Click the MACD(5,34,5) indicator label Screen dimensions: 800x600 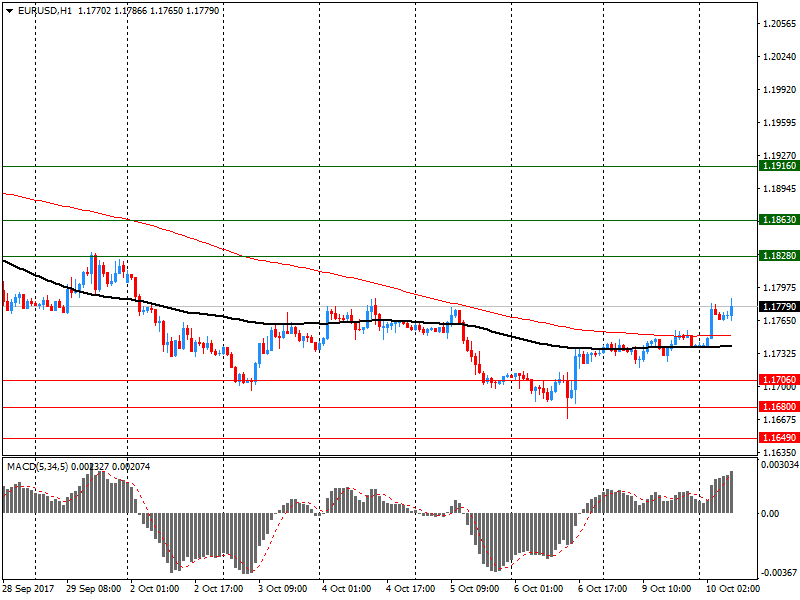coord(37,467)
